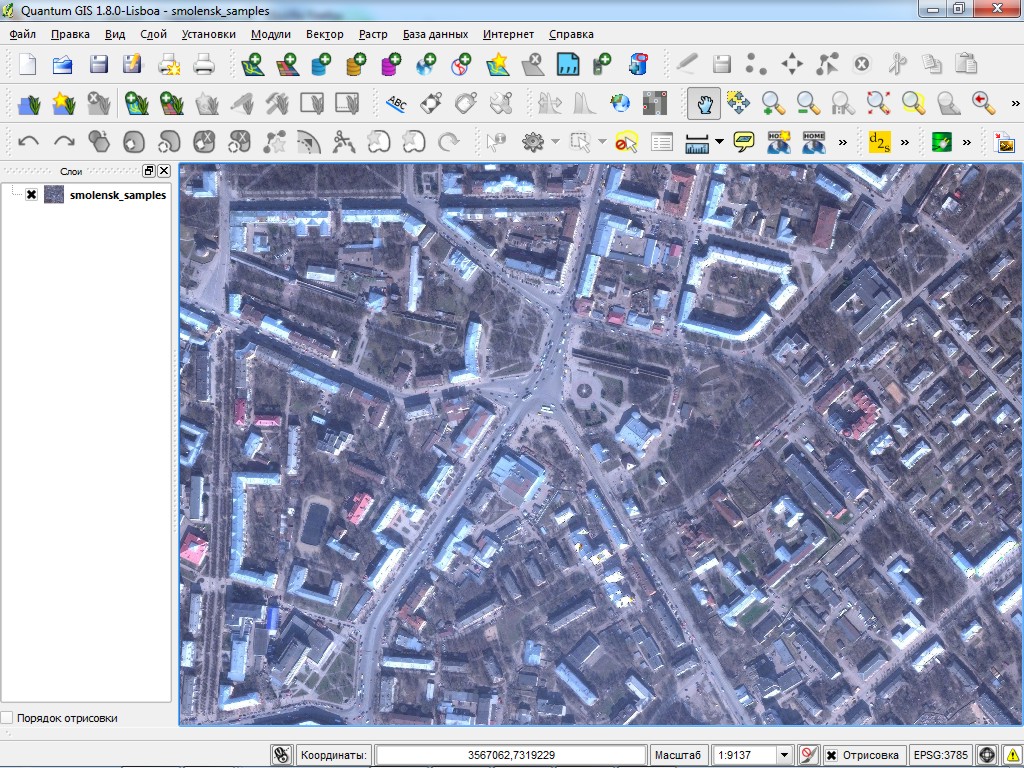The image size is (1024, 768).
Task: Click the Remove Layer icon
Action: (x=533, y=64)
